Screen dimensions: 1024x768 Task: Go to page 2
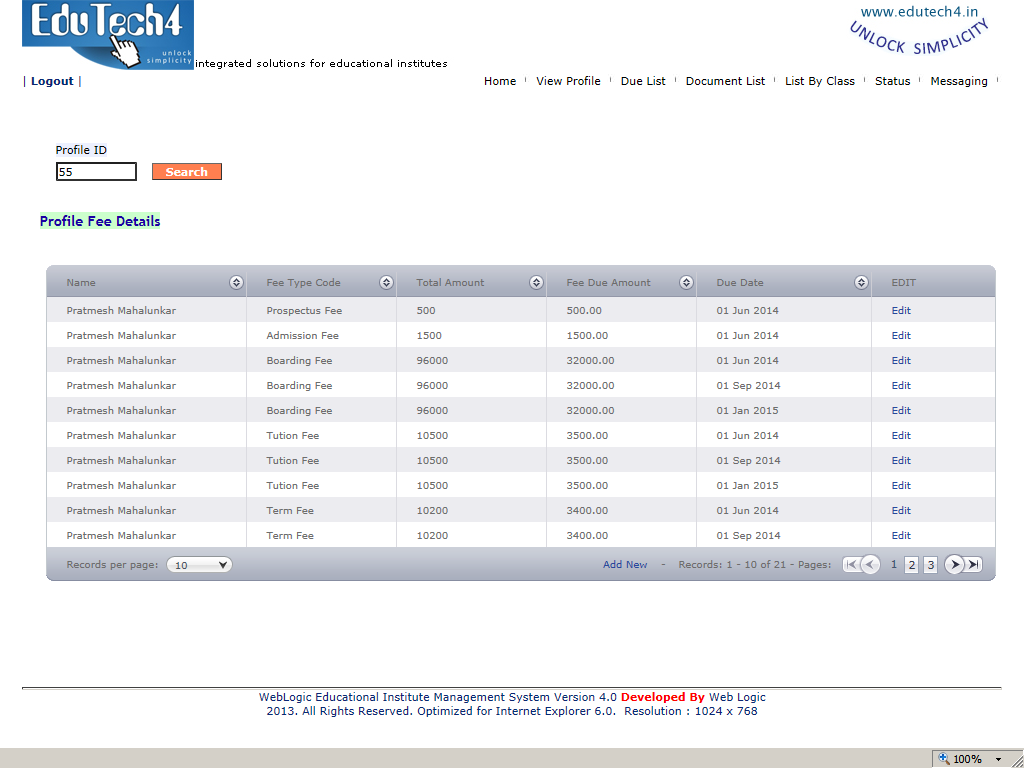[912, 564]
